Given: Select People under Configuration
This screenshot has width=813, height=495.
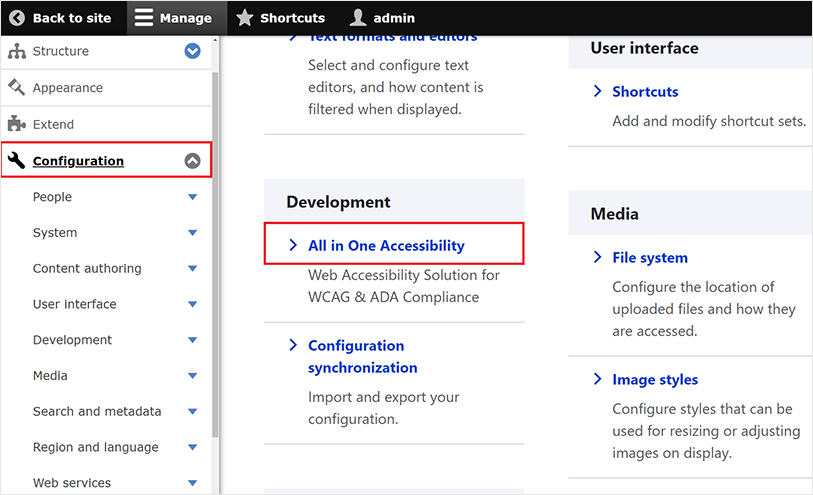Looking at the screenshot, I should (x=52, y=197).
